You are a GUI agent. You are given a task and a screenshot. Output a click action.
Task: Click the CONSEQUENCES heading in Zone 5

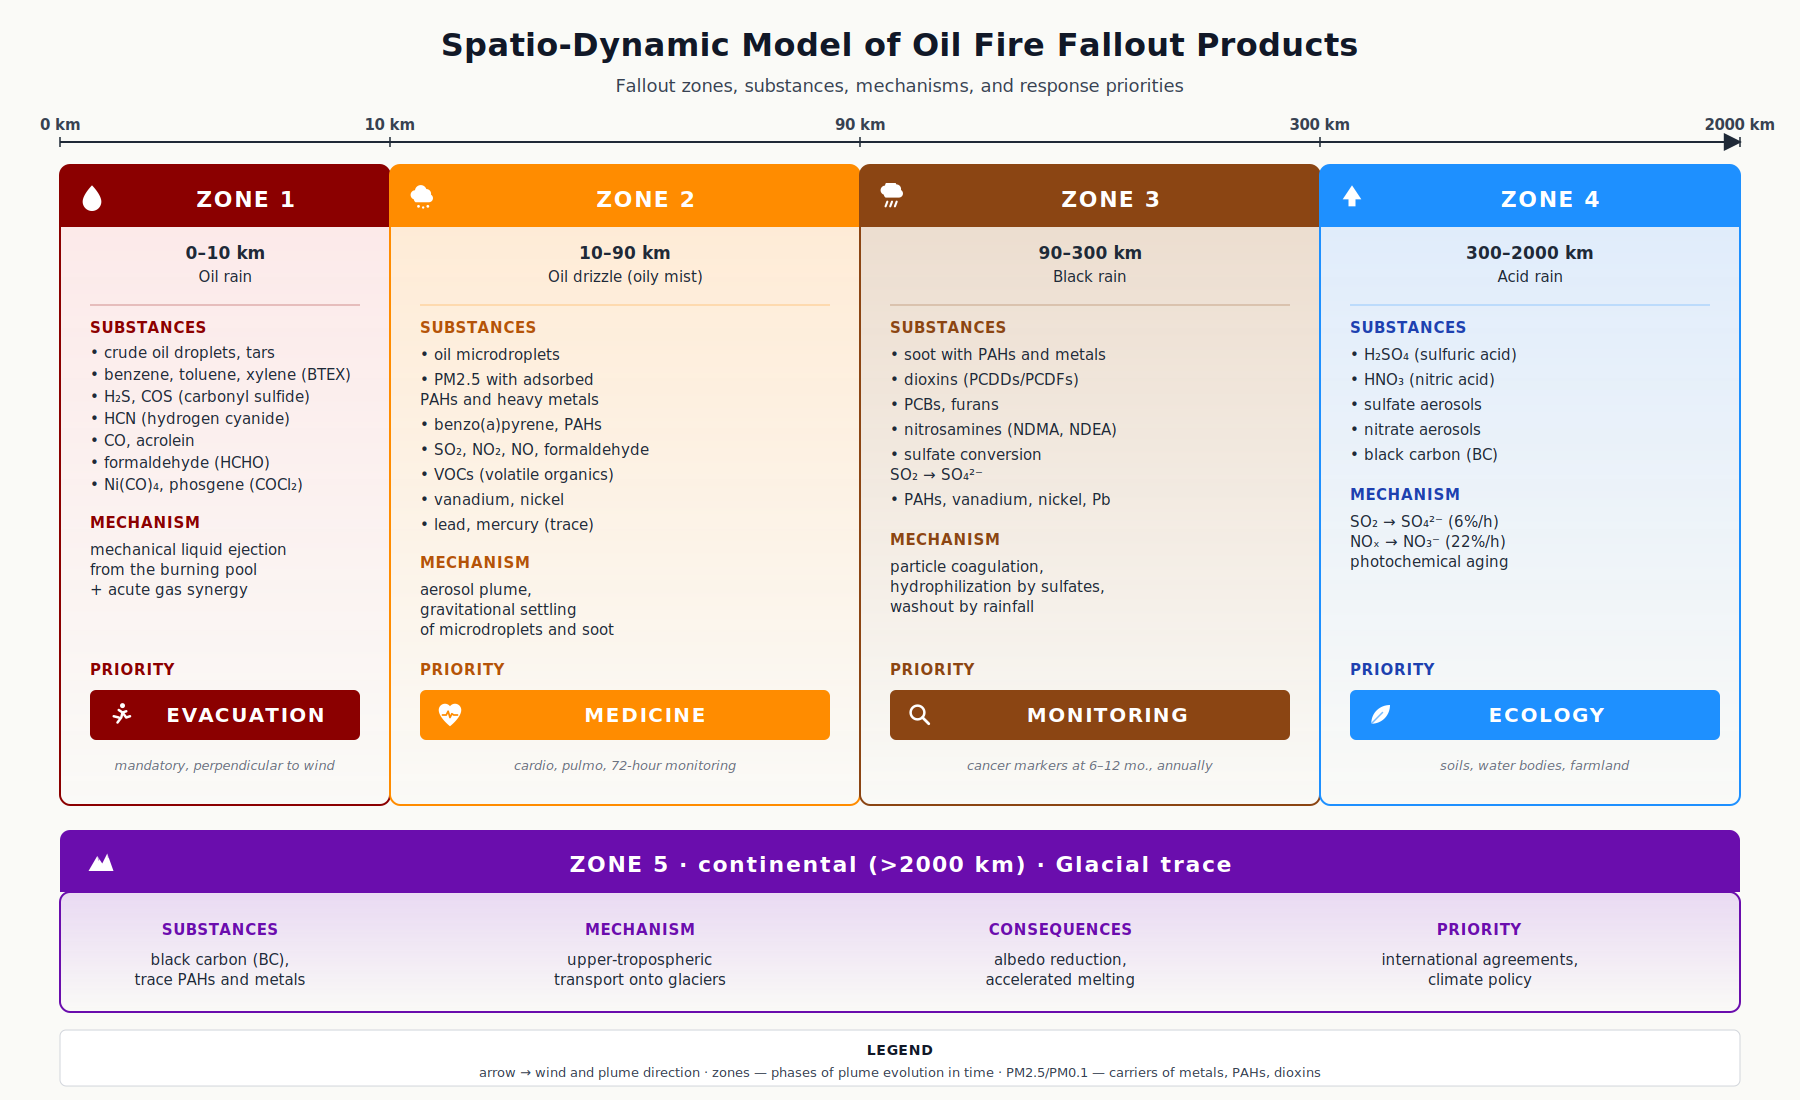1060,929
